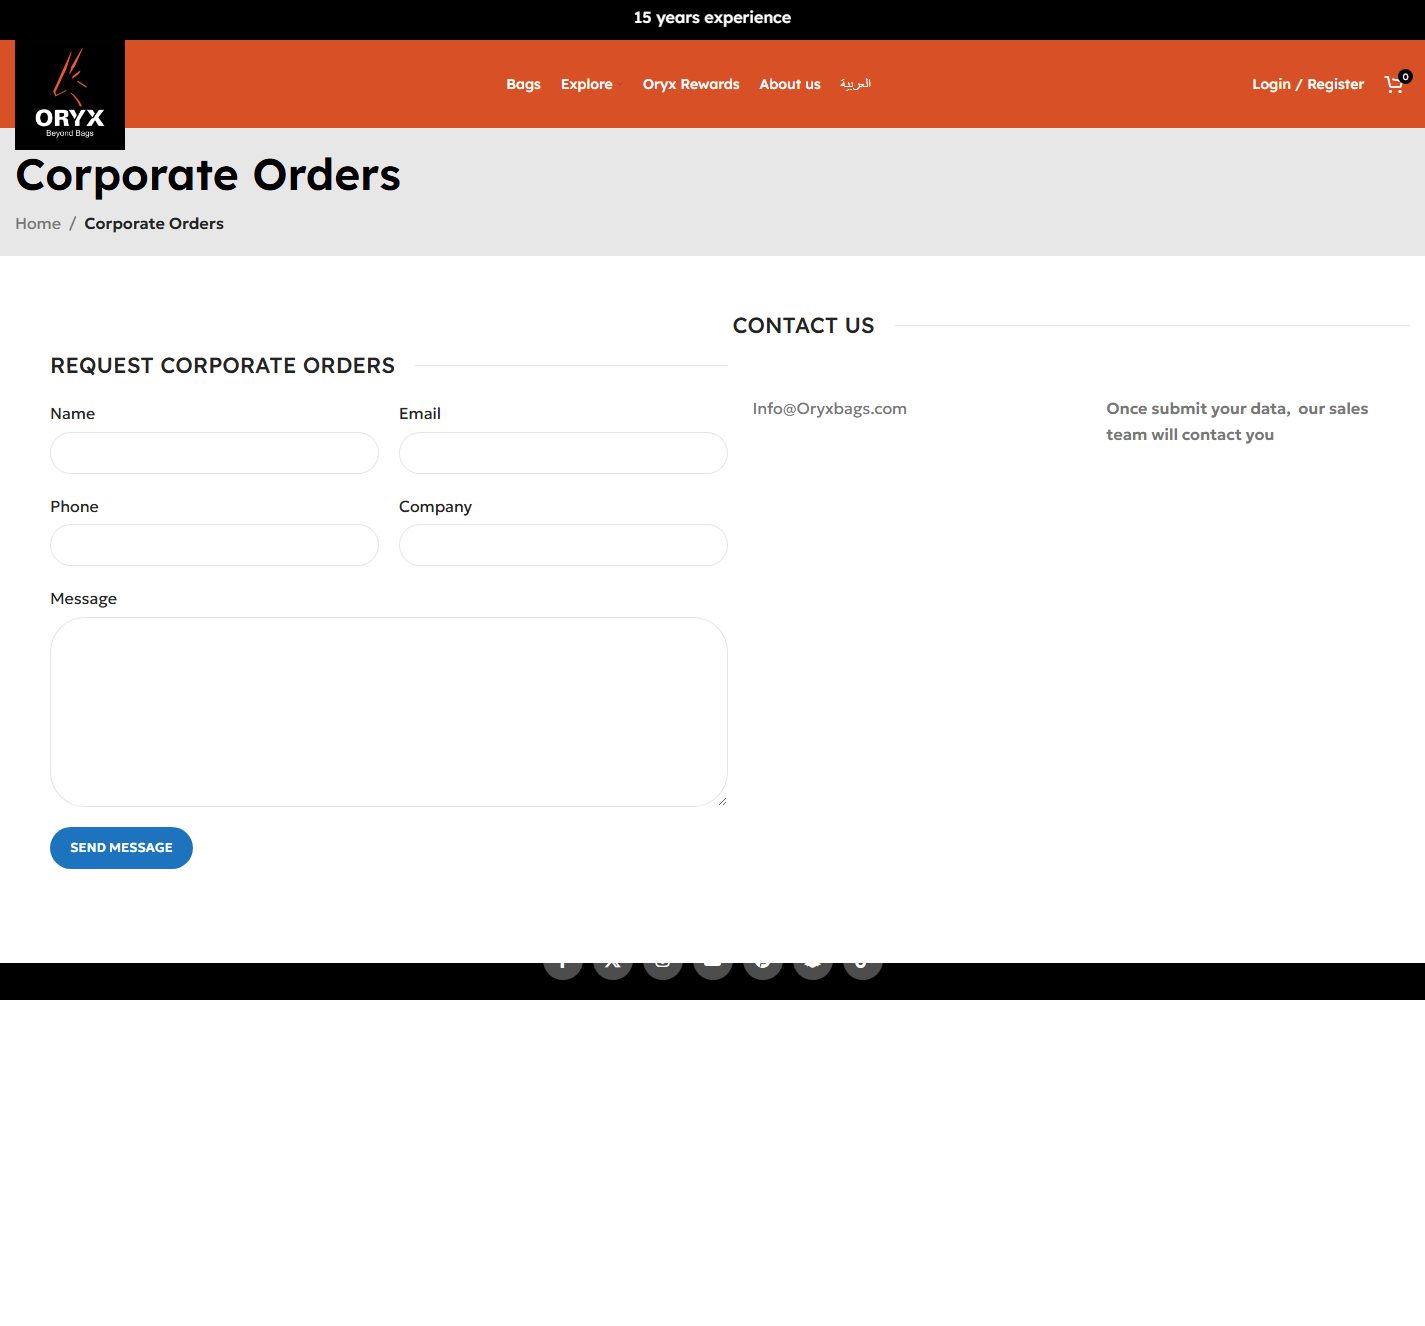The image size is (1425, 1326).
Task: Click the 'Once submit your data' note
Action: pyautogui.click(x=1237, y=421)
